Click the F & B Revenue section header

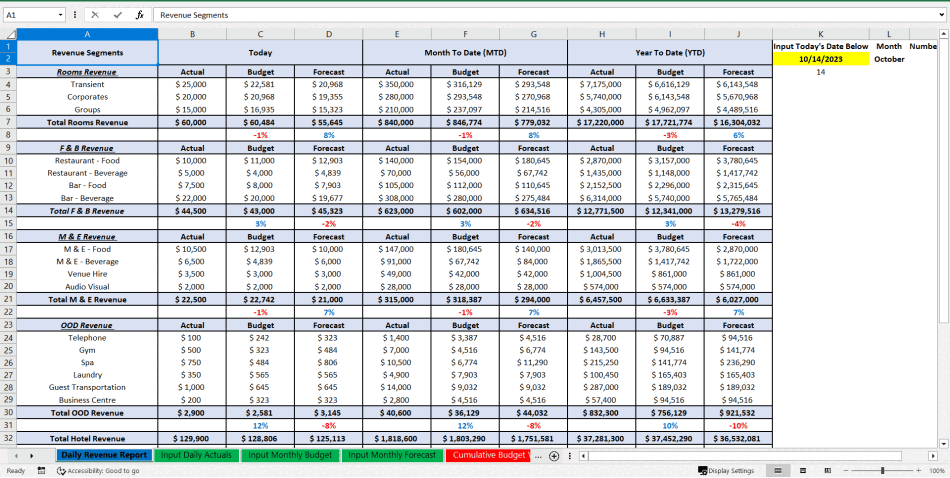pos(87,148)
